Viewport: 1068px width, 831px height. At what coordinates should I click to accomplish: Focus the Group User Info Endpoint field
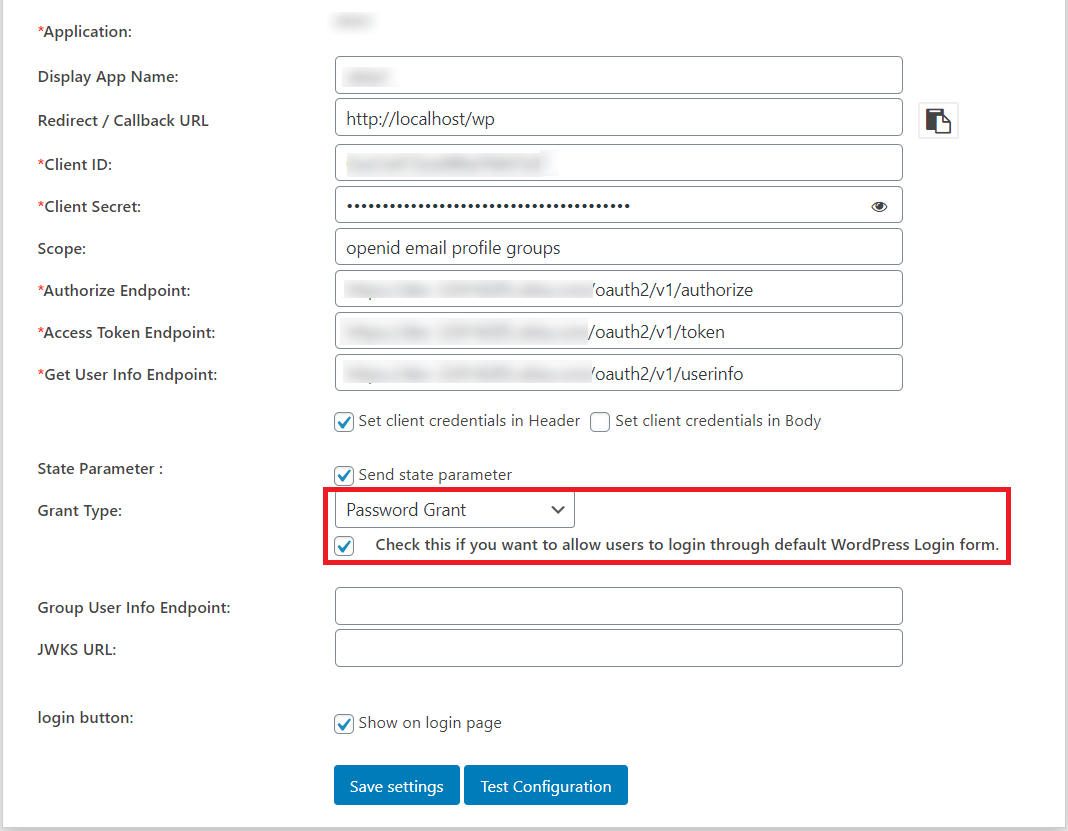[618, 606]
